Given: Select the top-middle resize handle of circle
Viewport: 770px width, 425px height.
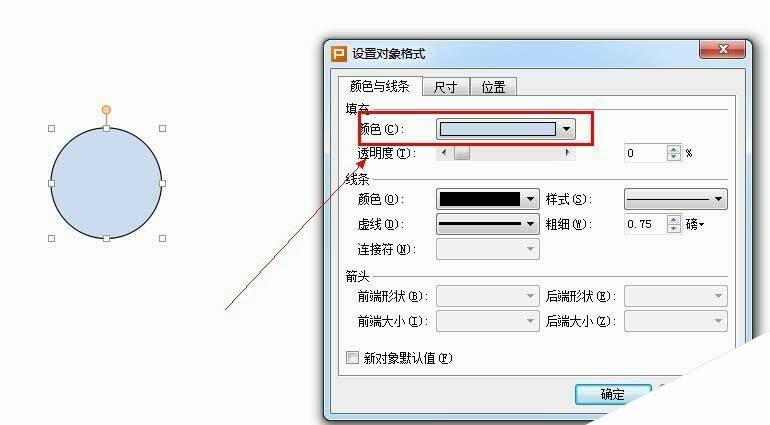Looking at the screenshot, I should pos(107,128).
